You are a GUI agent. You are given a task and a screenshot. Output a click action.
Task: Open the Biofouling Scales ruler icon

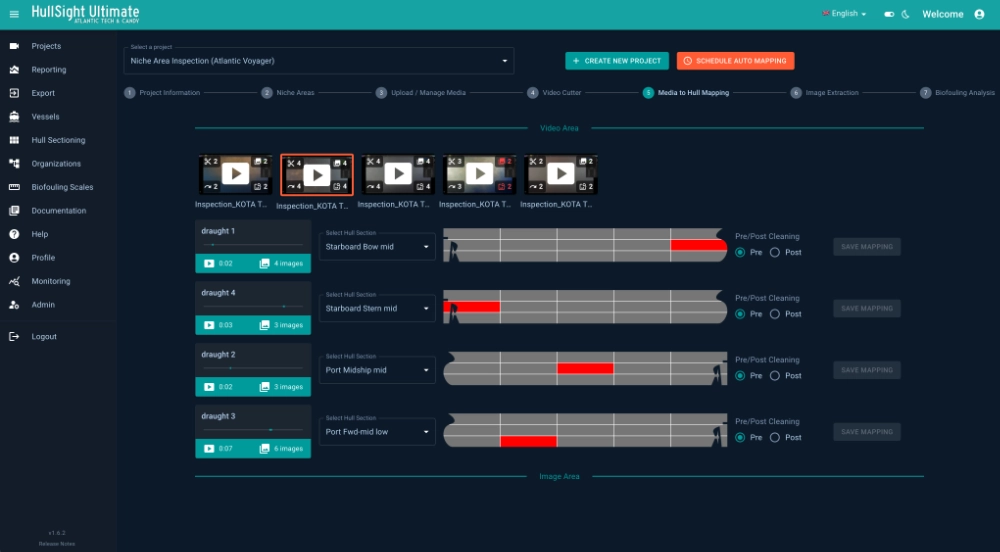click(14, 187)
